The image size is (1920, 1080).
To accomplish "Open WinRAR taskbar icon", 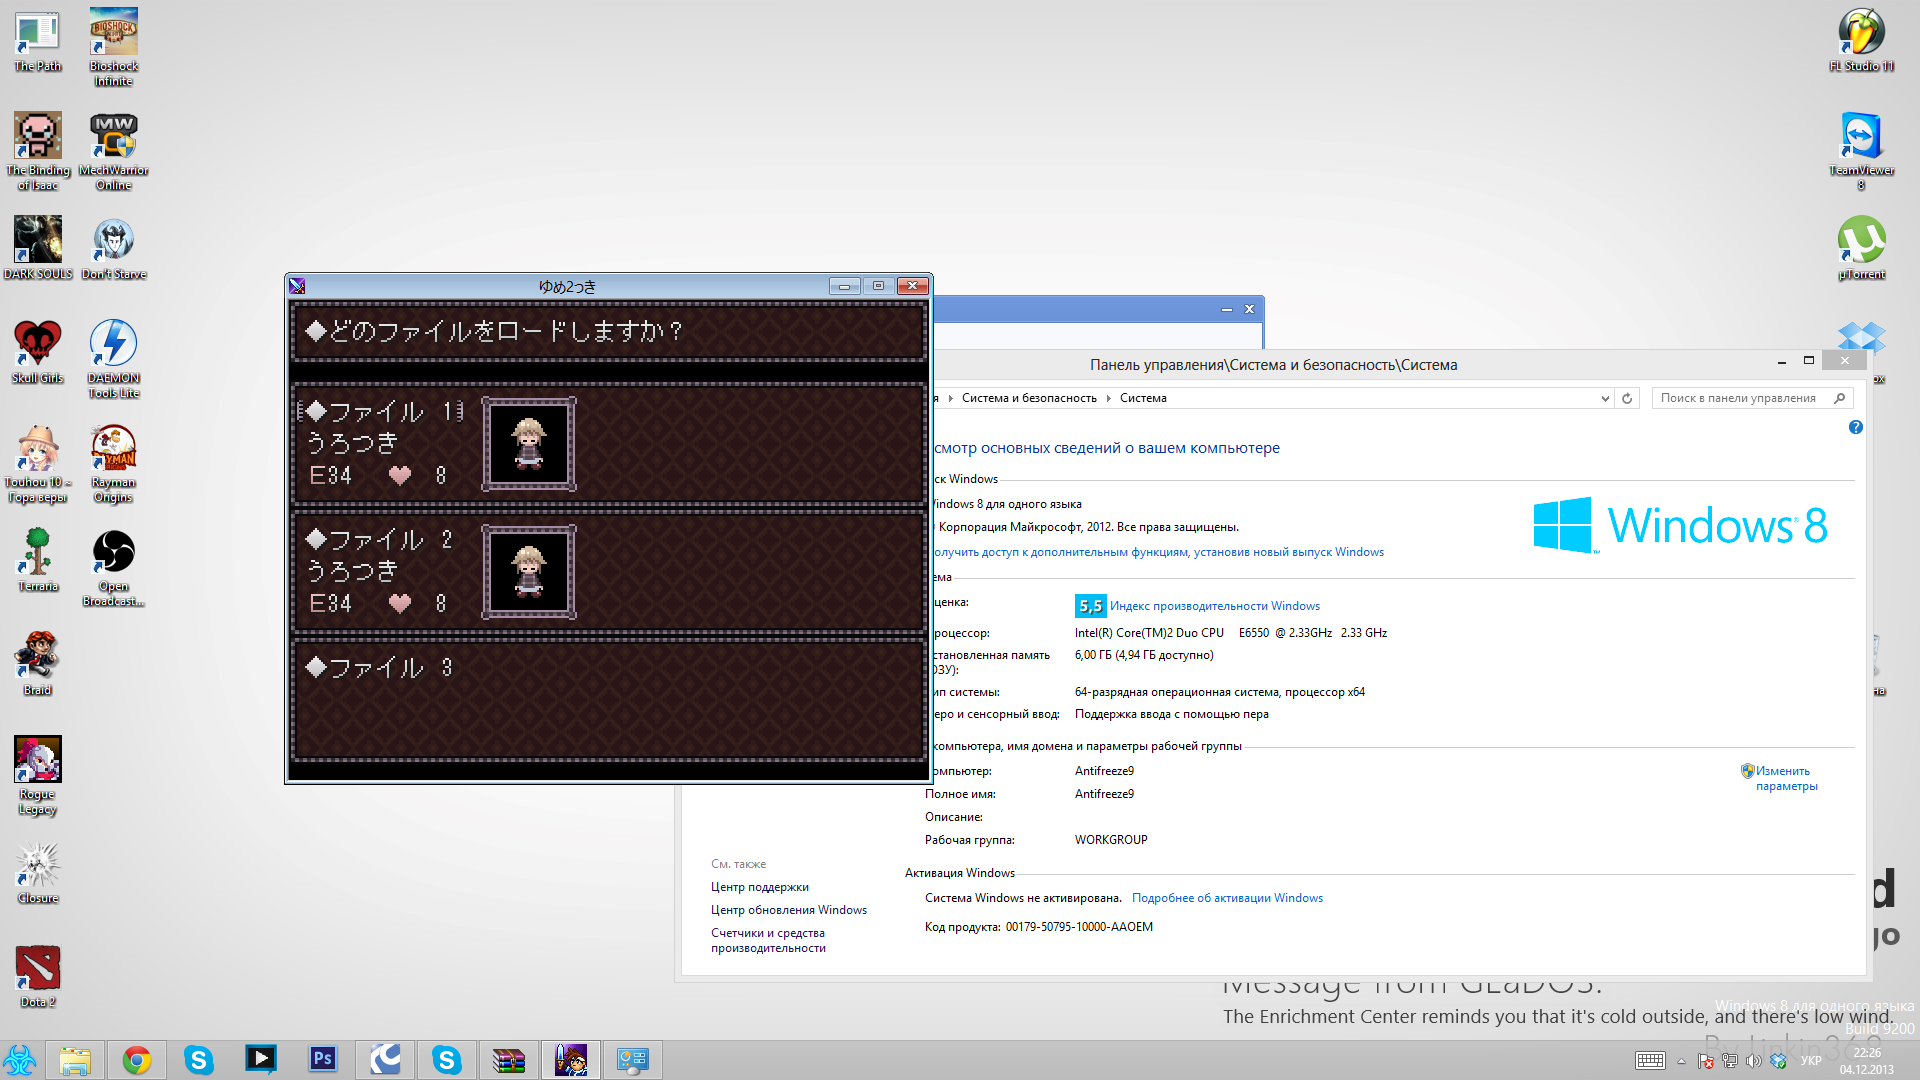I will point(509,1060).
